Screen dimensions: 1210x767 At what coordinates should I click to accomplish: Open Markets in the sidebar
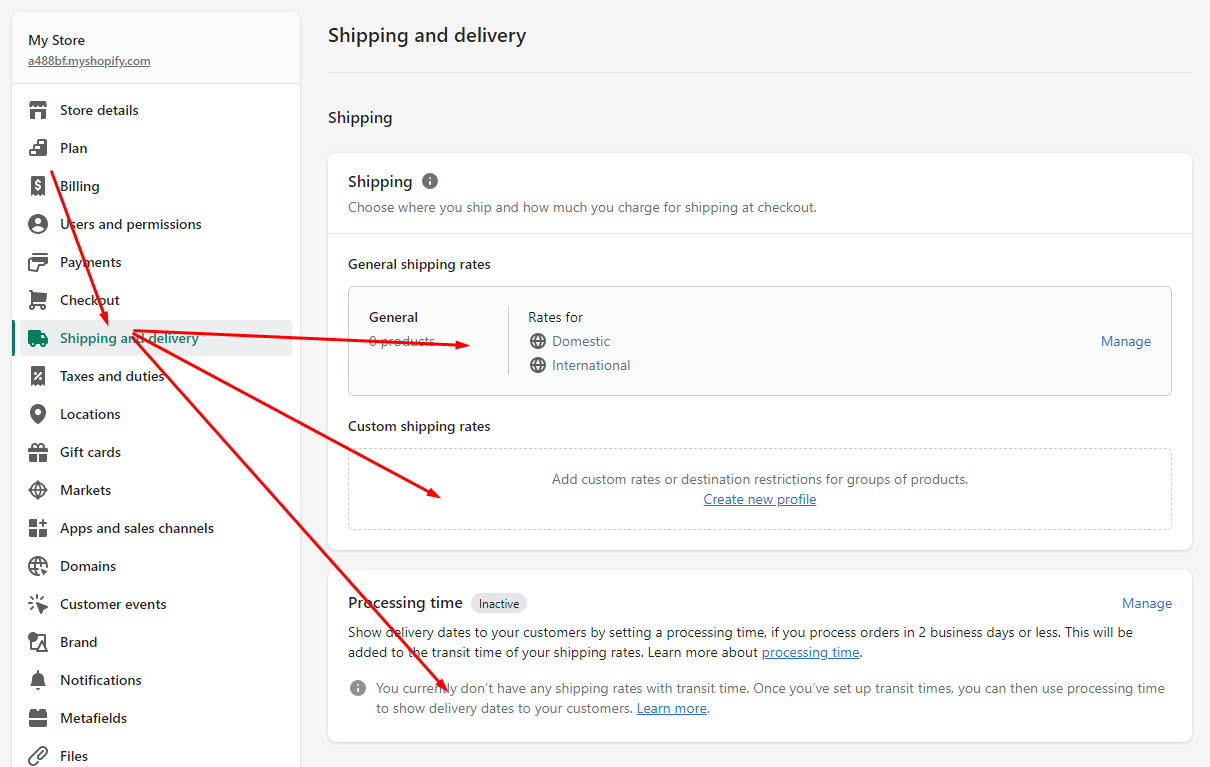click(x=85, y=490)
